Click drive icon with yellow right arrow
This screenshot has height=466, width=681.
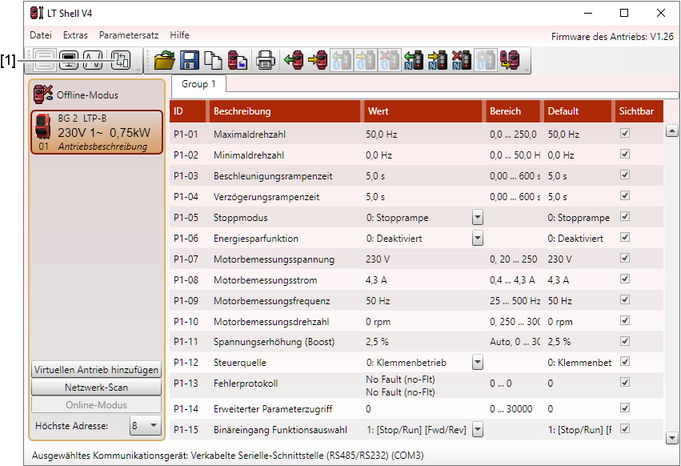pos(320,61)
